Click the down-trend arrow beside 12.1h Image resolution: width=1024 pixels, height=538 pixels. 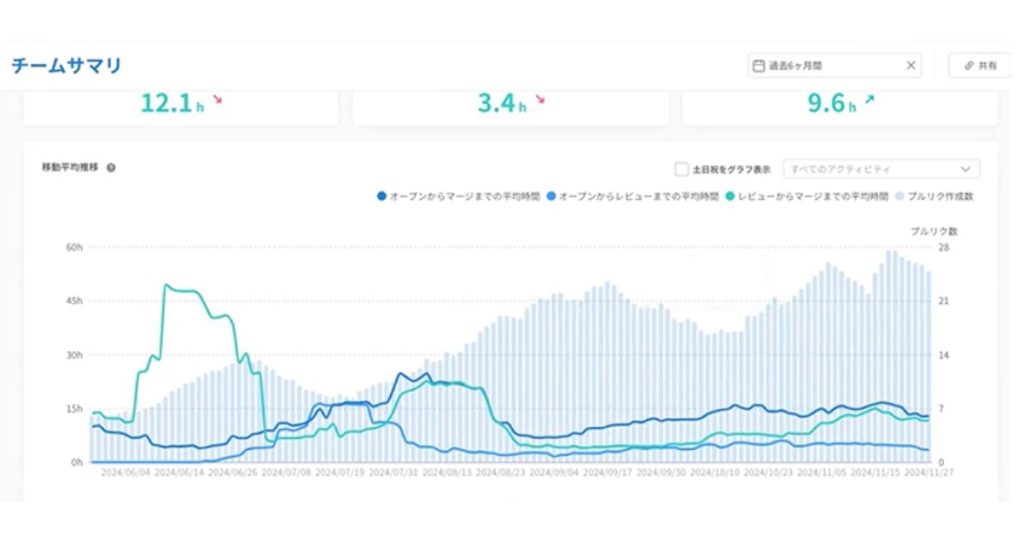217,100
